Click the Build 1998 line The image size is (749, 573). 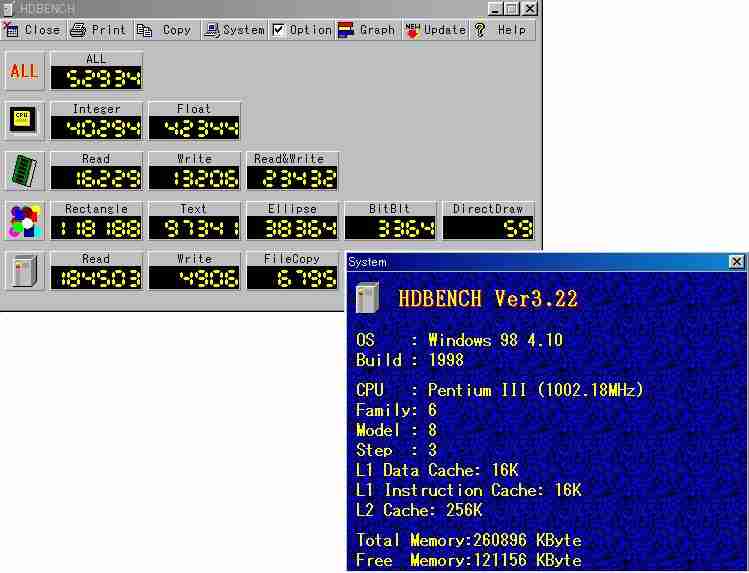pos(410,360)
